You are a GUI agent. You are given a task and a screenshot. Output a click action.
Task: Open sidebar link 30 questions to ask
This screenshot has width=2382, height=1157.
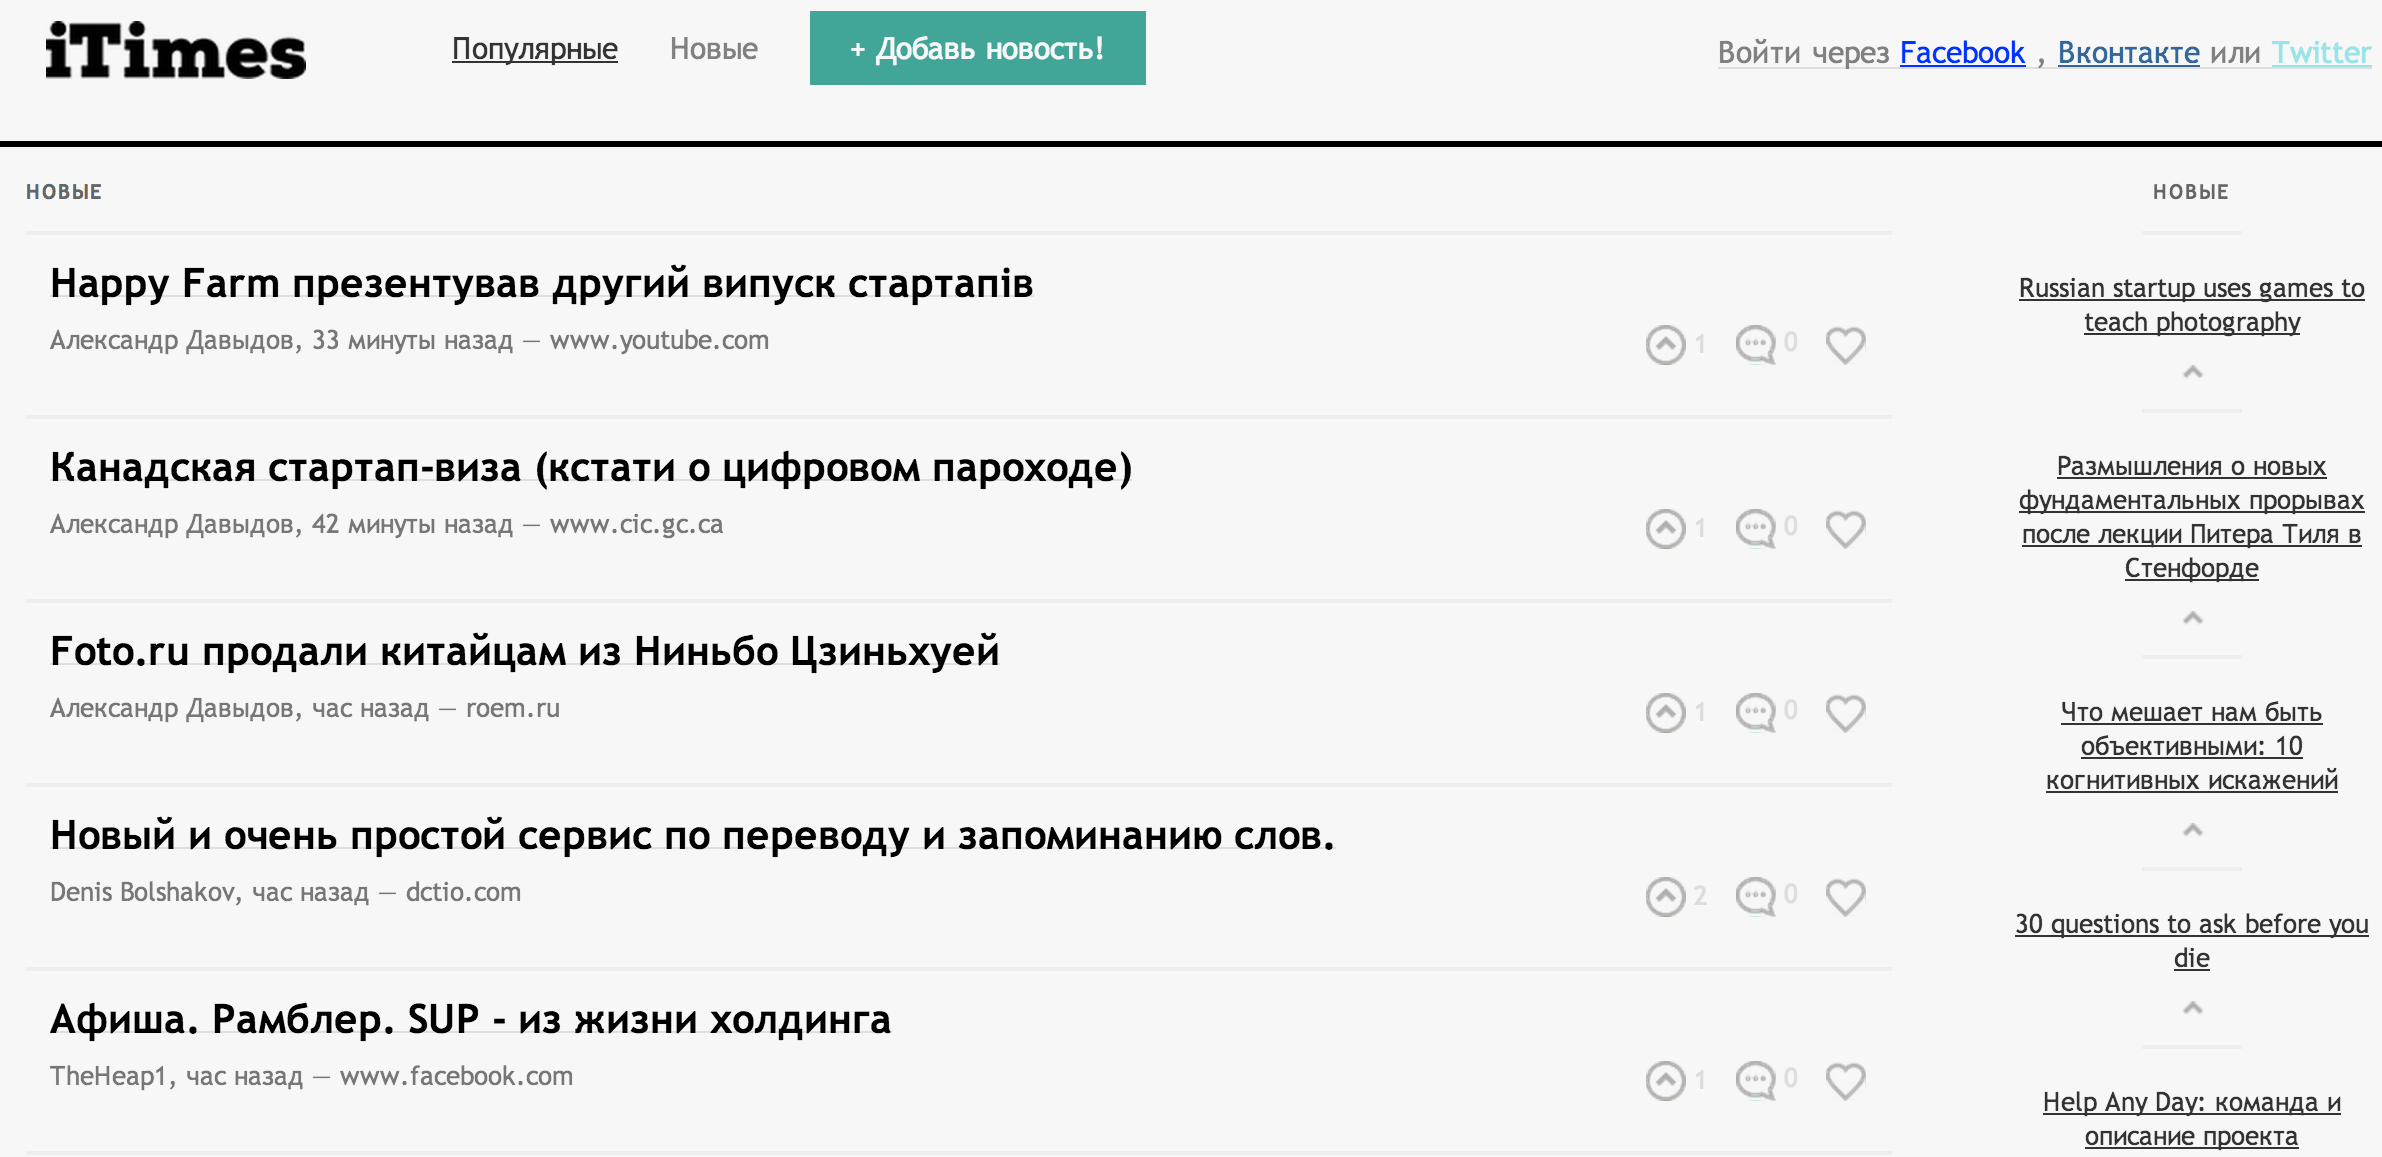(x=2192, y=941)
